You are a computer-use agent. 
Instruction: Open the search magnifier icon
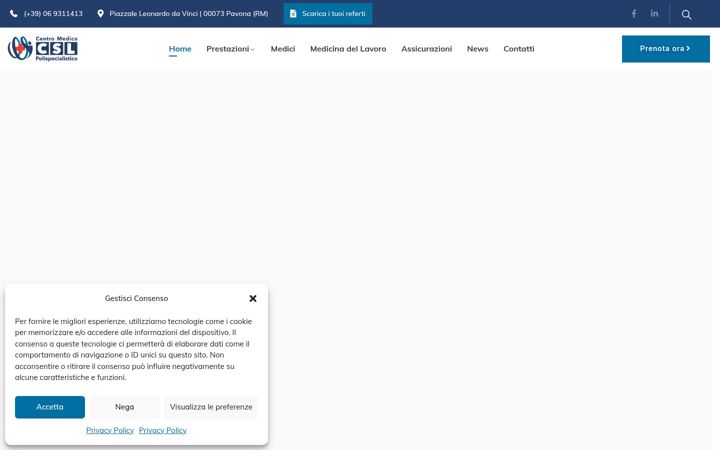[686, 14]
